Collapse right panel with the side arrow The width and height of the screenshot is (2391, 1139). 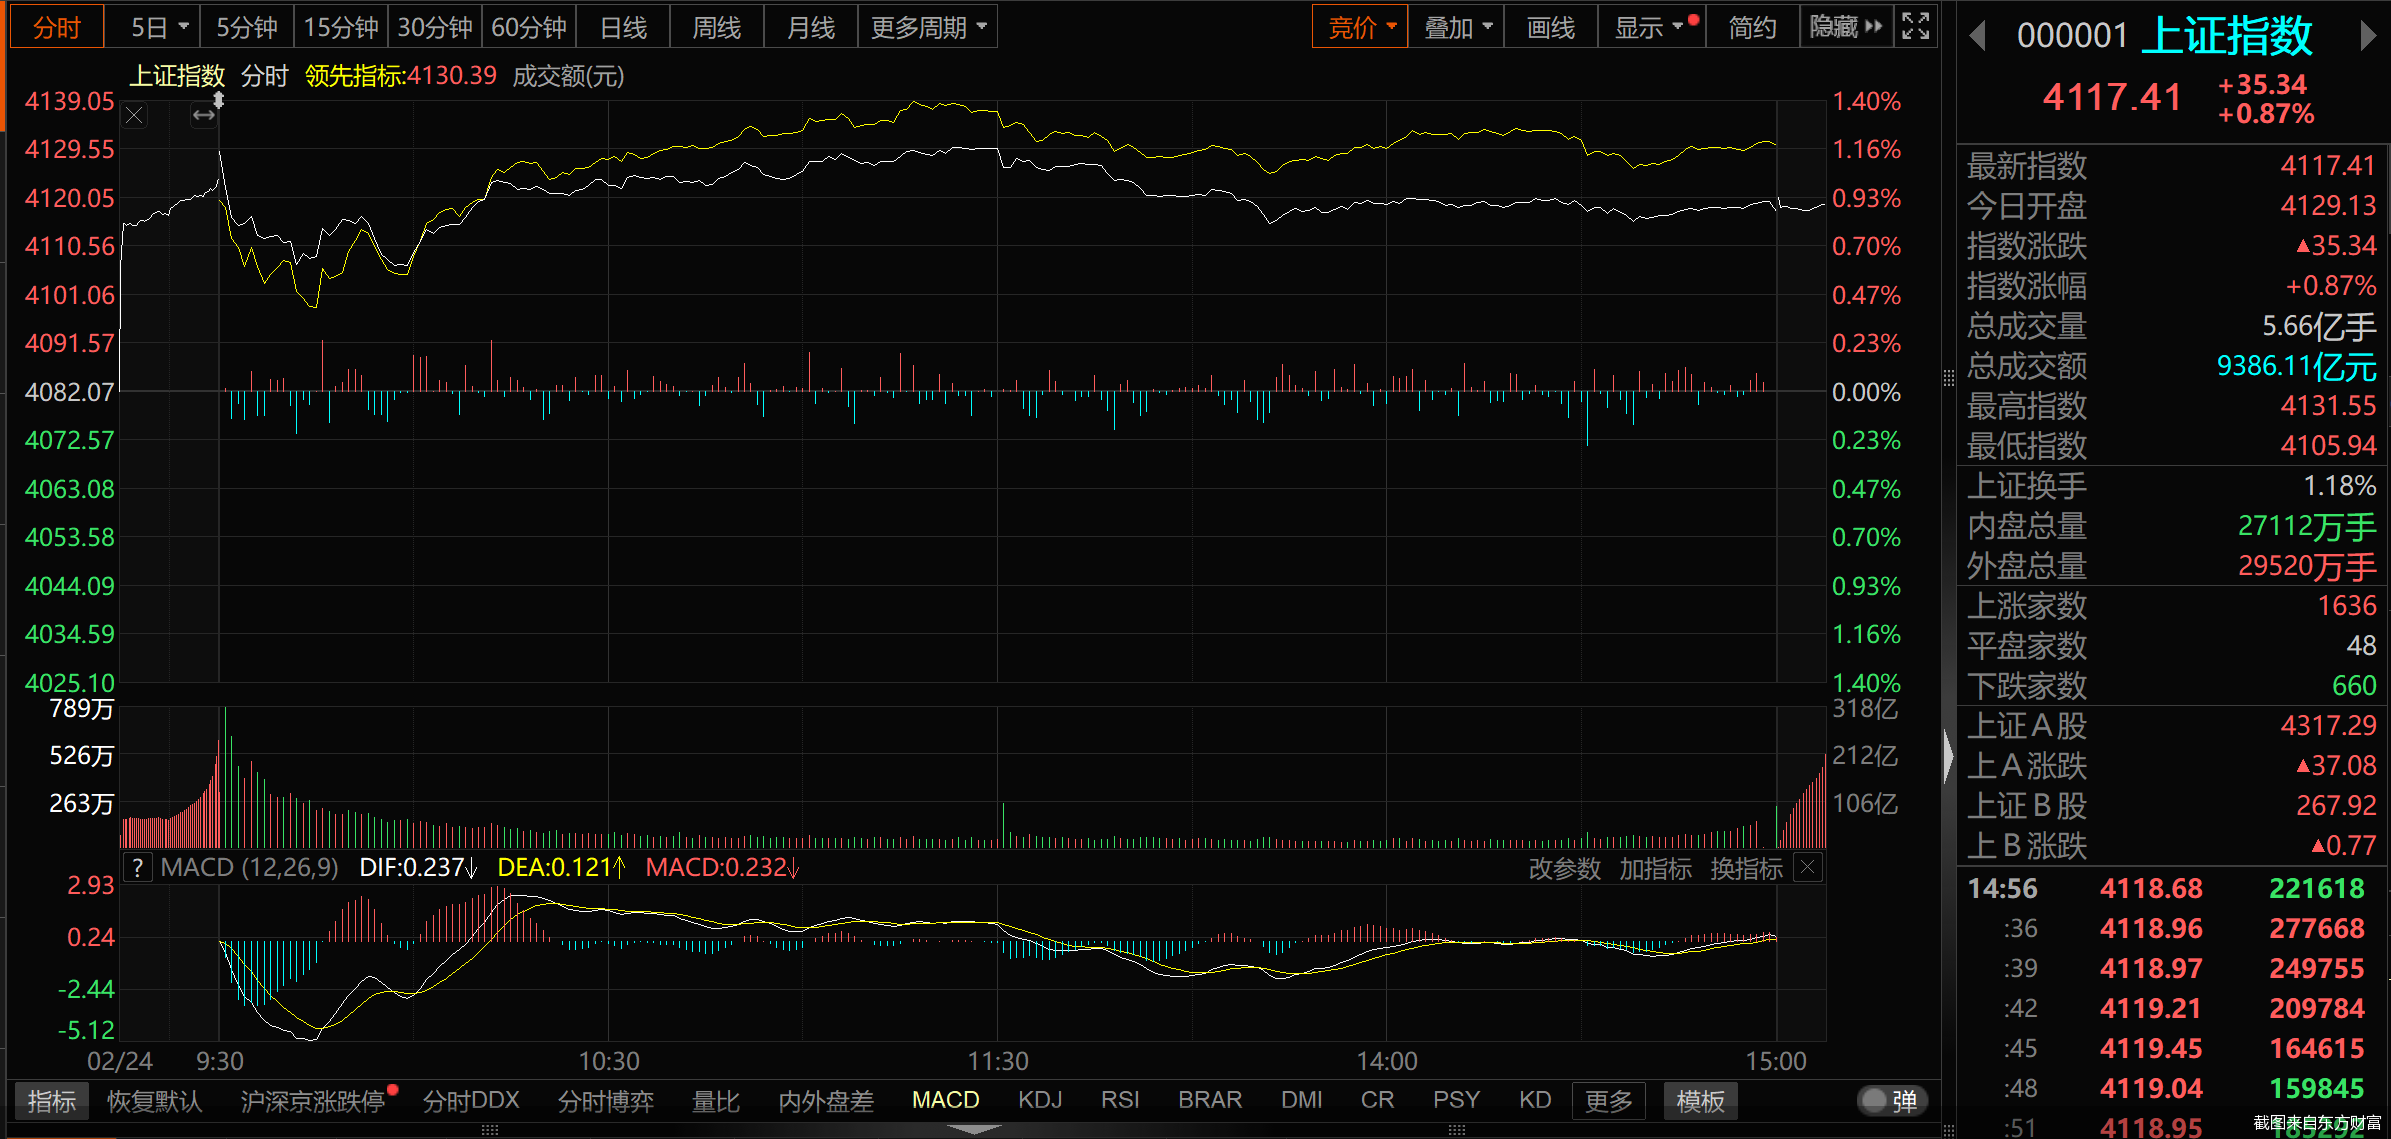click(1948, 756)
